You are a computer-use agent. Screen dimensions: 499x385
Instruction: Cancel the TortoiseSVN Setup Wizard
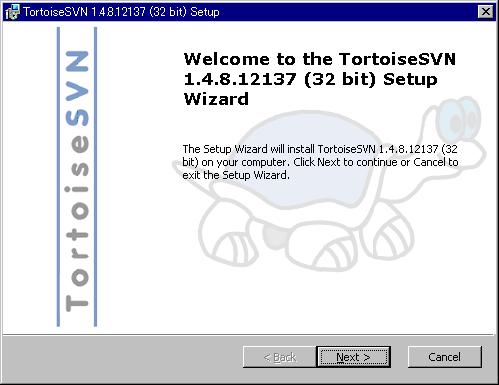pyautogui.click(x=445, y=357)
